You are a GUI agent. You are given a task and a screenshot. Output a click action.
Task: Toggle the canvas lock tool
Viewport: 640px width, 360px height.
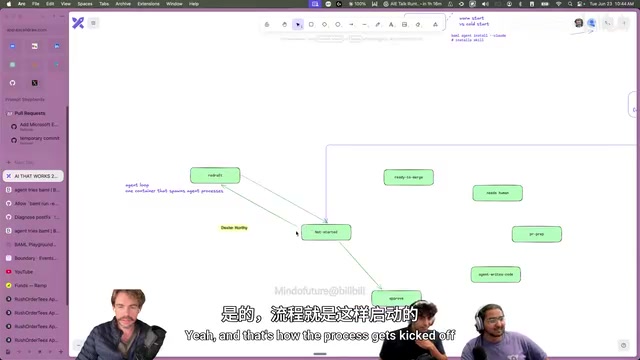267,24
